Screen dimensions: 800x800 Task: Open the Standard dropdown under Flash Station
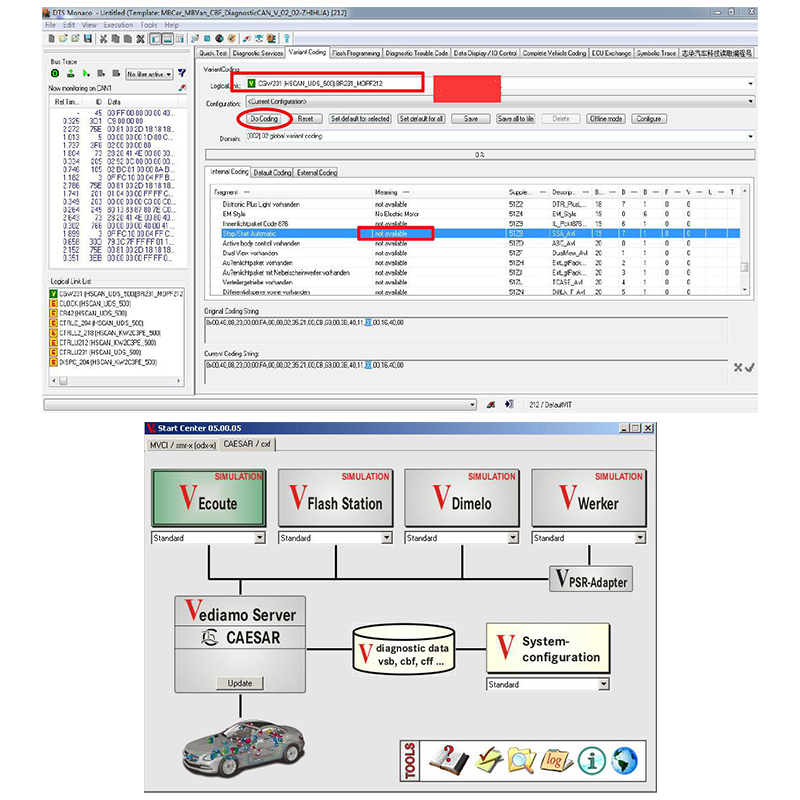[387, 538]
